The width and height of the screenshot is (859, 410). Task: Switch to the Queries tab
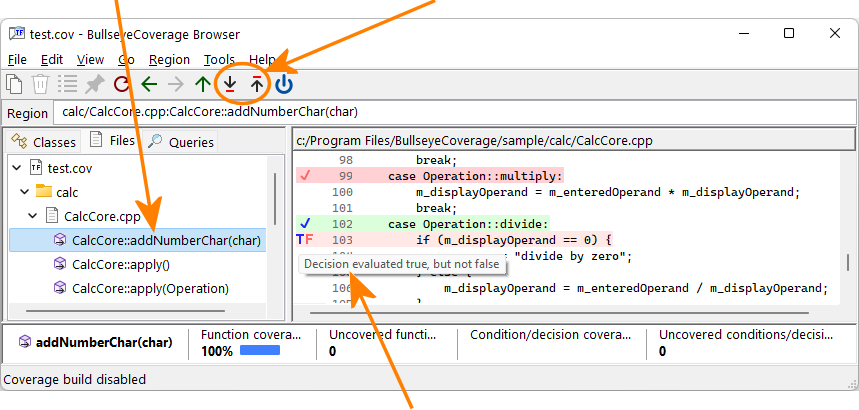point(180,142)
